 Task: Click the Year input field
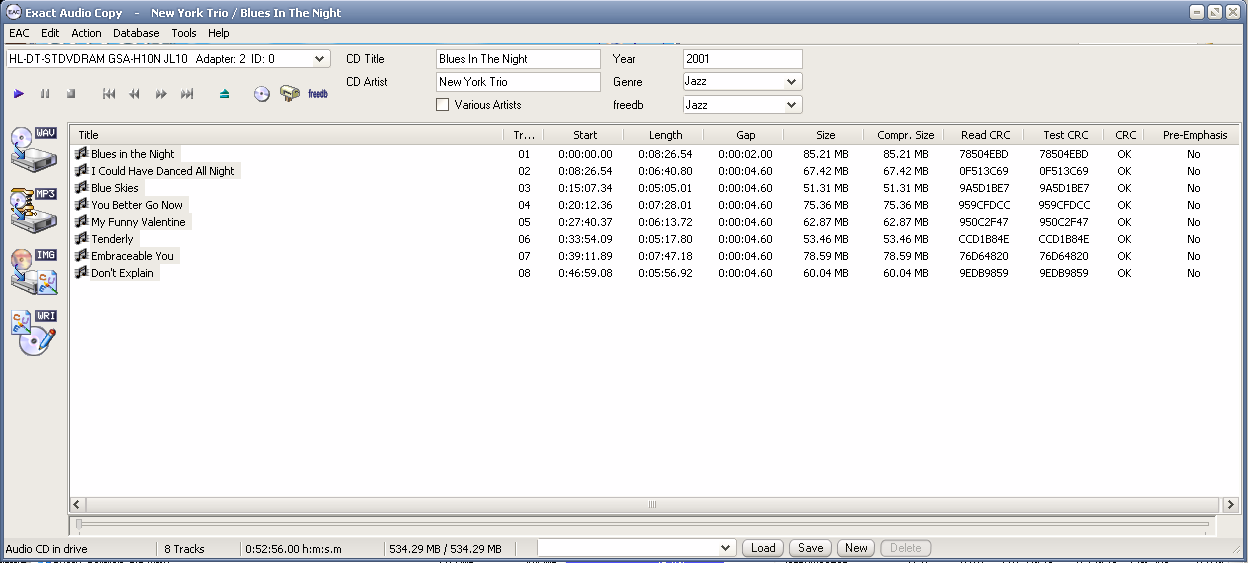(x=742, y=59)
